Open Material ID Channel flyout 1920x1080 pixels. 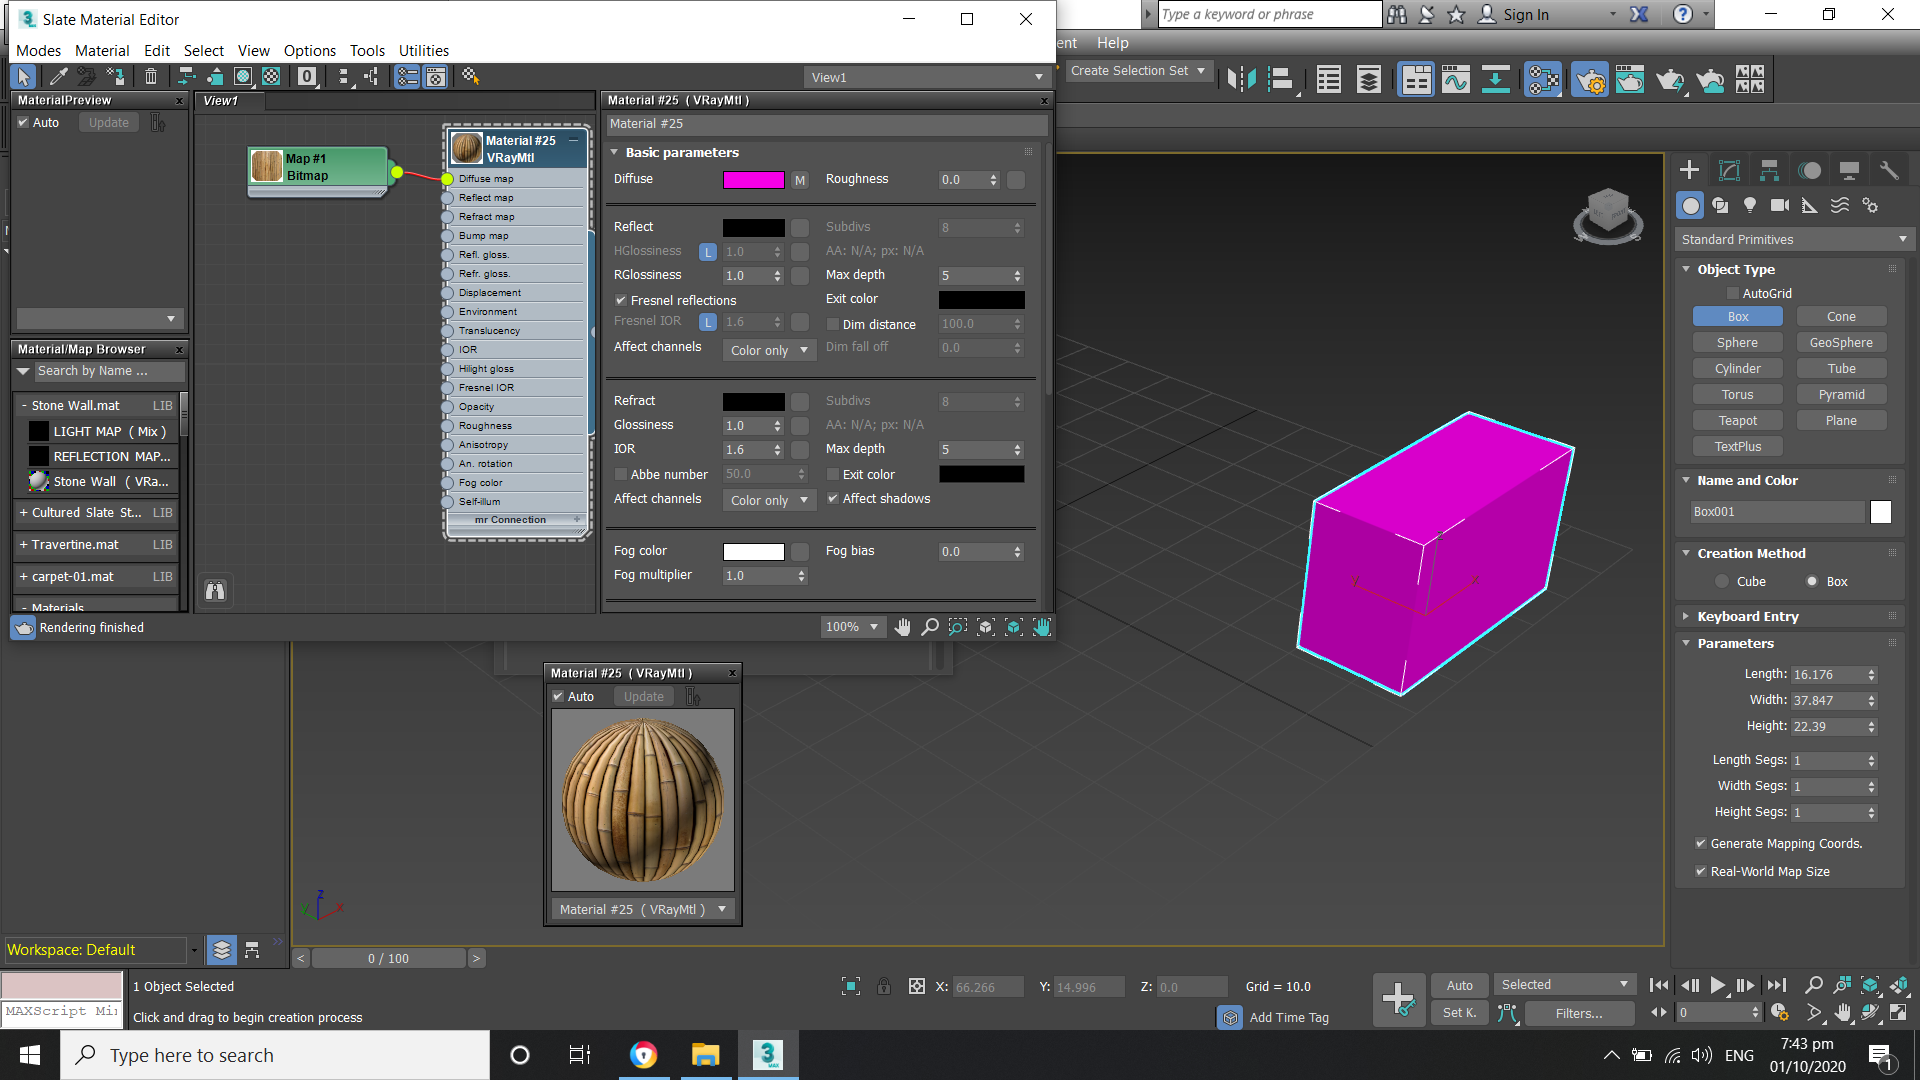click(307, 76)
